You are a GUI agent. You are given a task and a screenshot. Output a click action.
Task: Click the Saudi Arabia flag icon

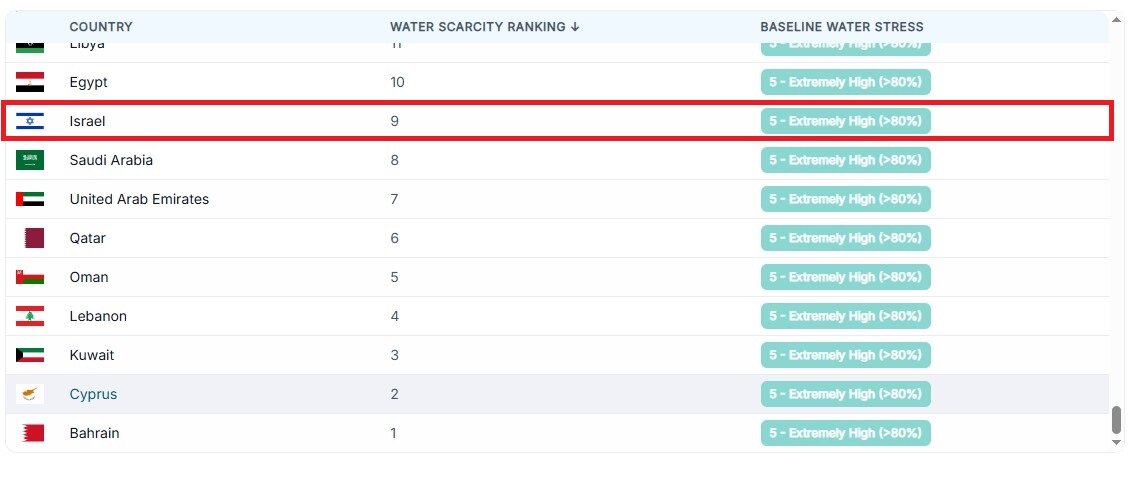30,160
